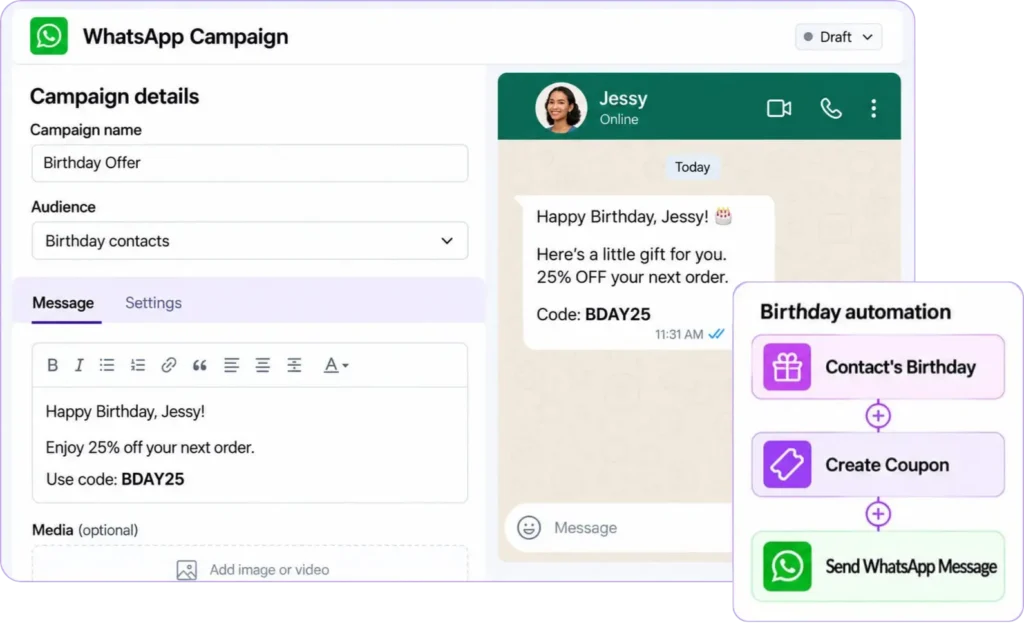Click the 'Birthday automation' heading
Screen dimensions: 1024x637
855,312
